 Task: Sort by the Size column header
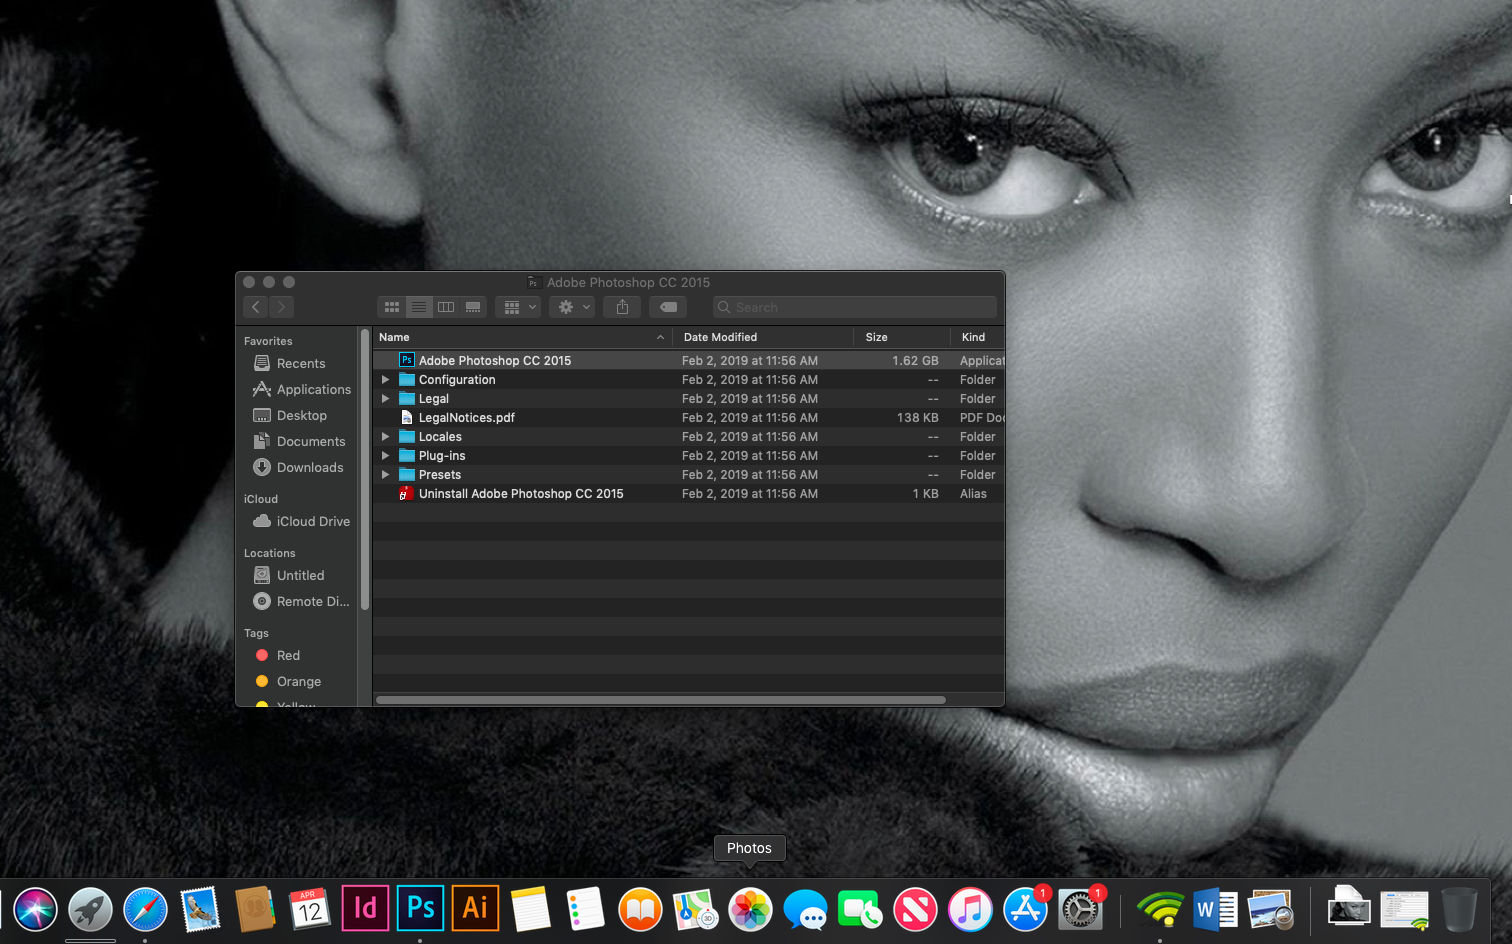click(x=902, y=337)
